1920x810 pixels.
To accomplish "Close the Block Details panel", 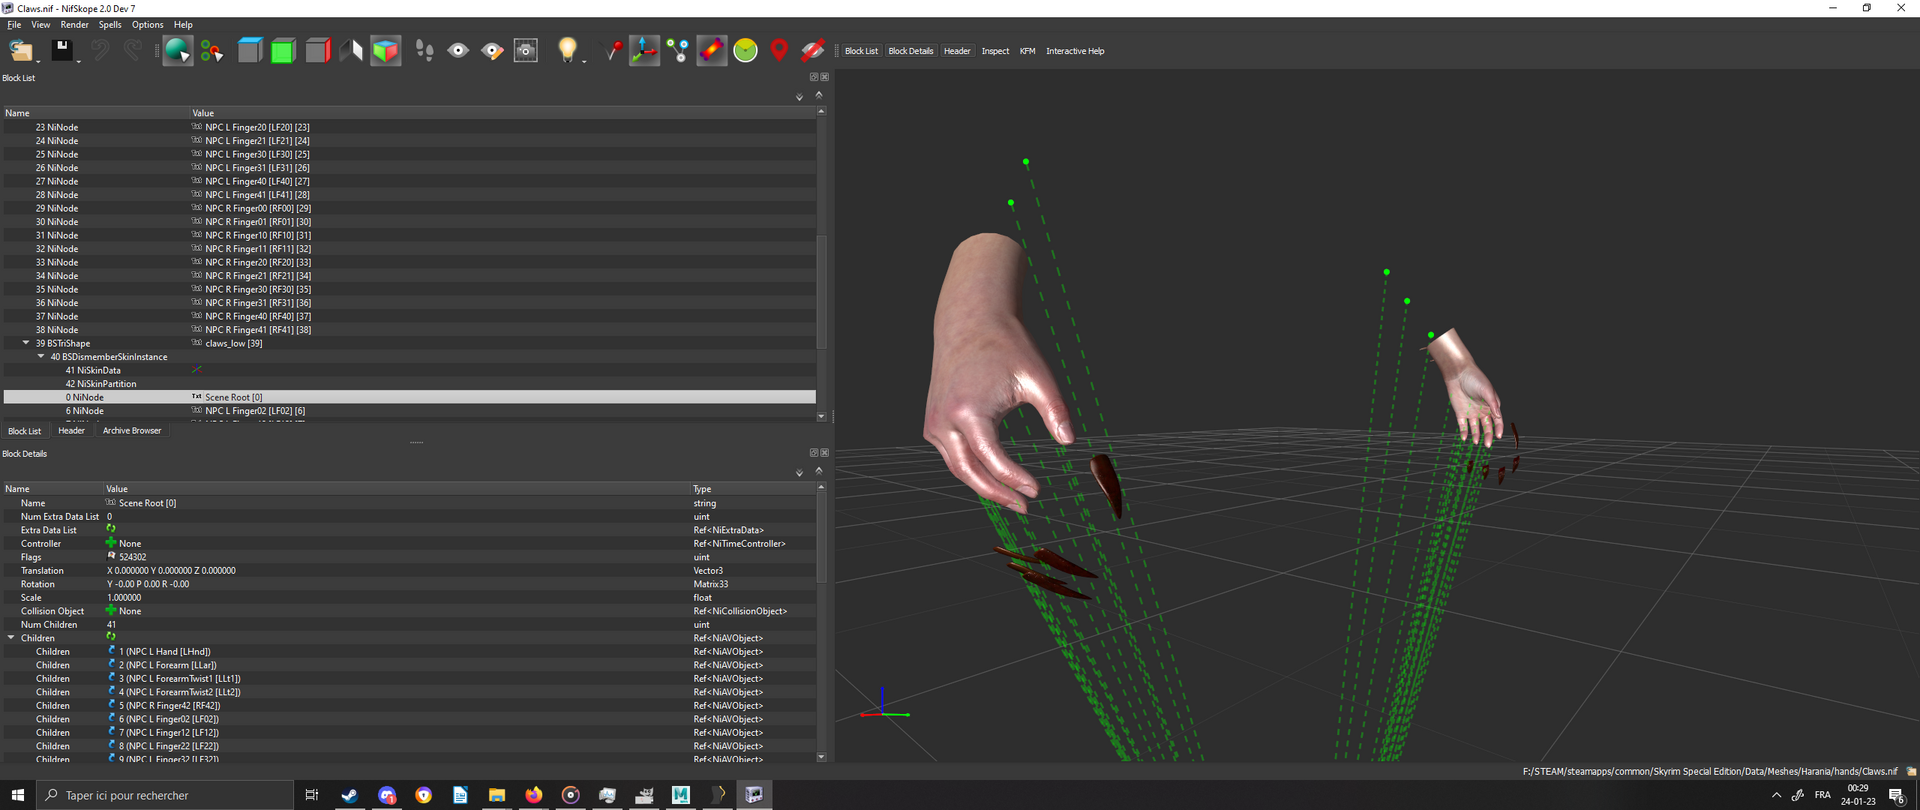I will (x=824, y=453).
